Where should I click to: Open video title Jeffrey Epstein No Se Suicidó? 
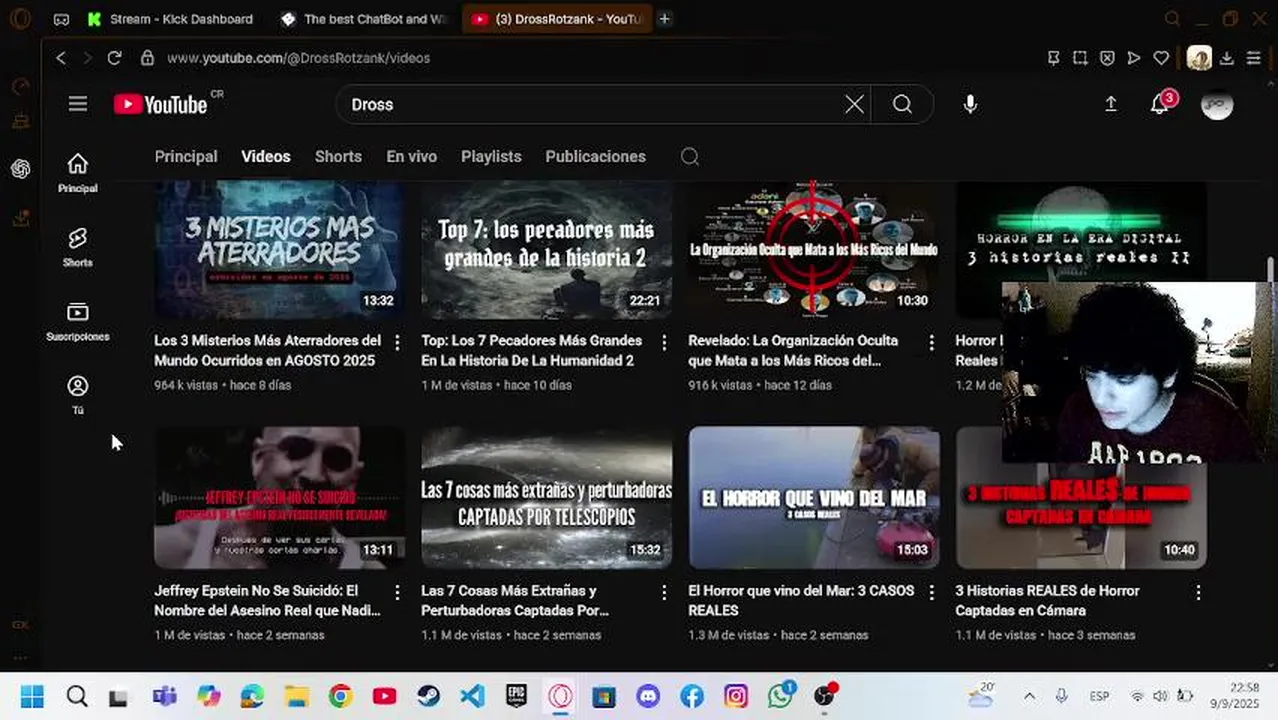click(267, 600)
